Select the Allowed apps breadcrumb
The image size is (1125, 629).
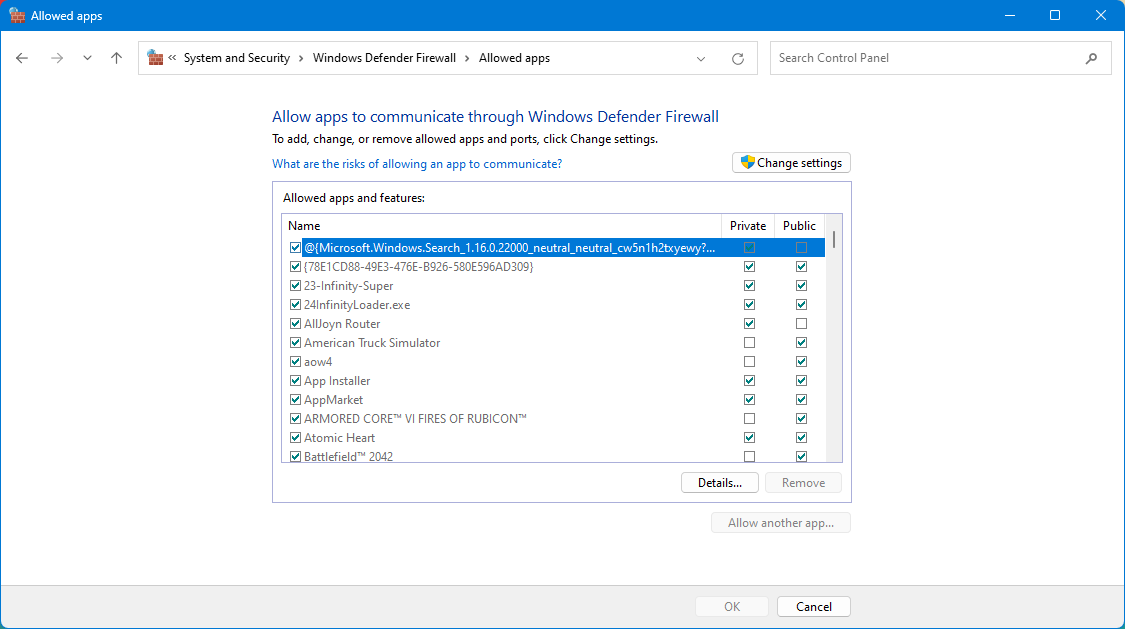[514, 58]
